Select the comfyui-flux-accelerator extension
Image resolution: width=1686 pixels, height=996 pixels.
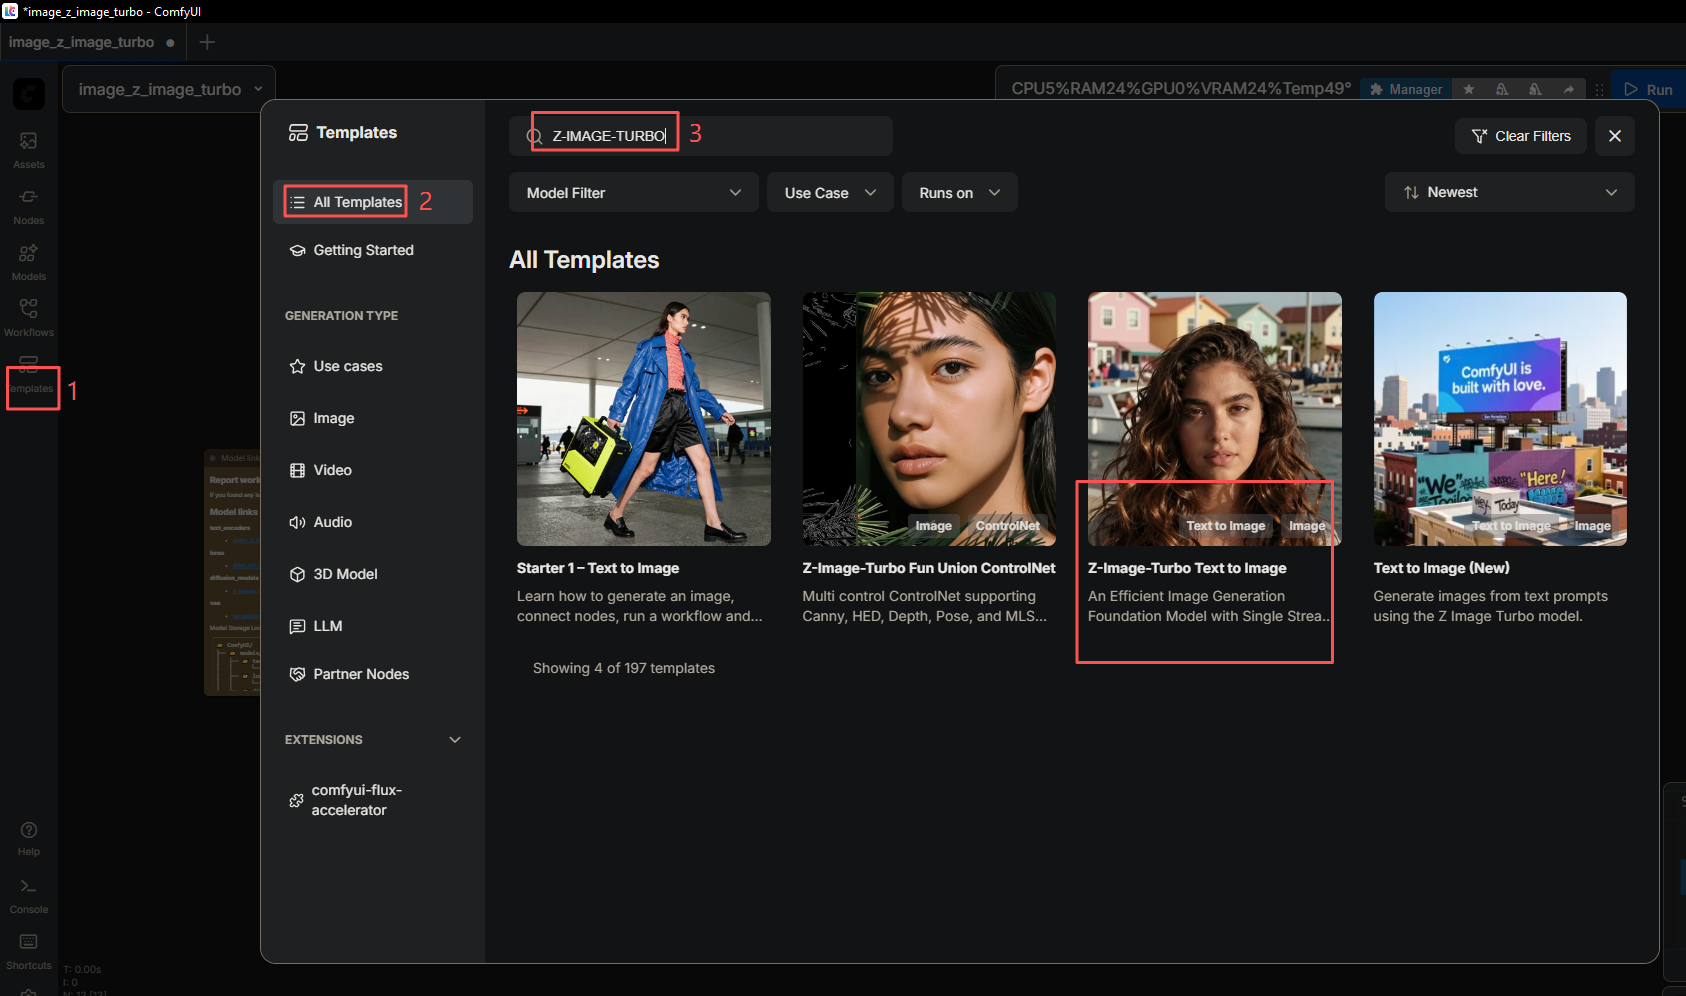point(373,800)
